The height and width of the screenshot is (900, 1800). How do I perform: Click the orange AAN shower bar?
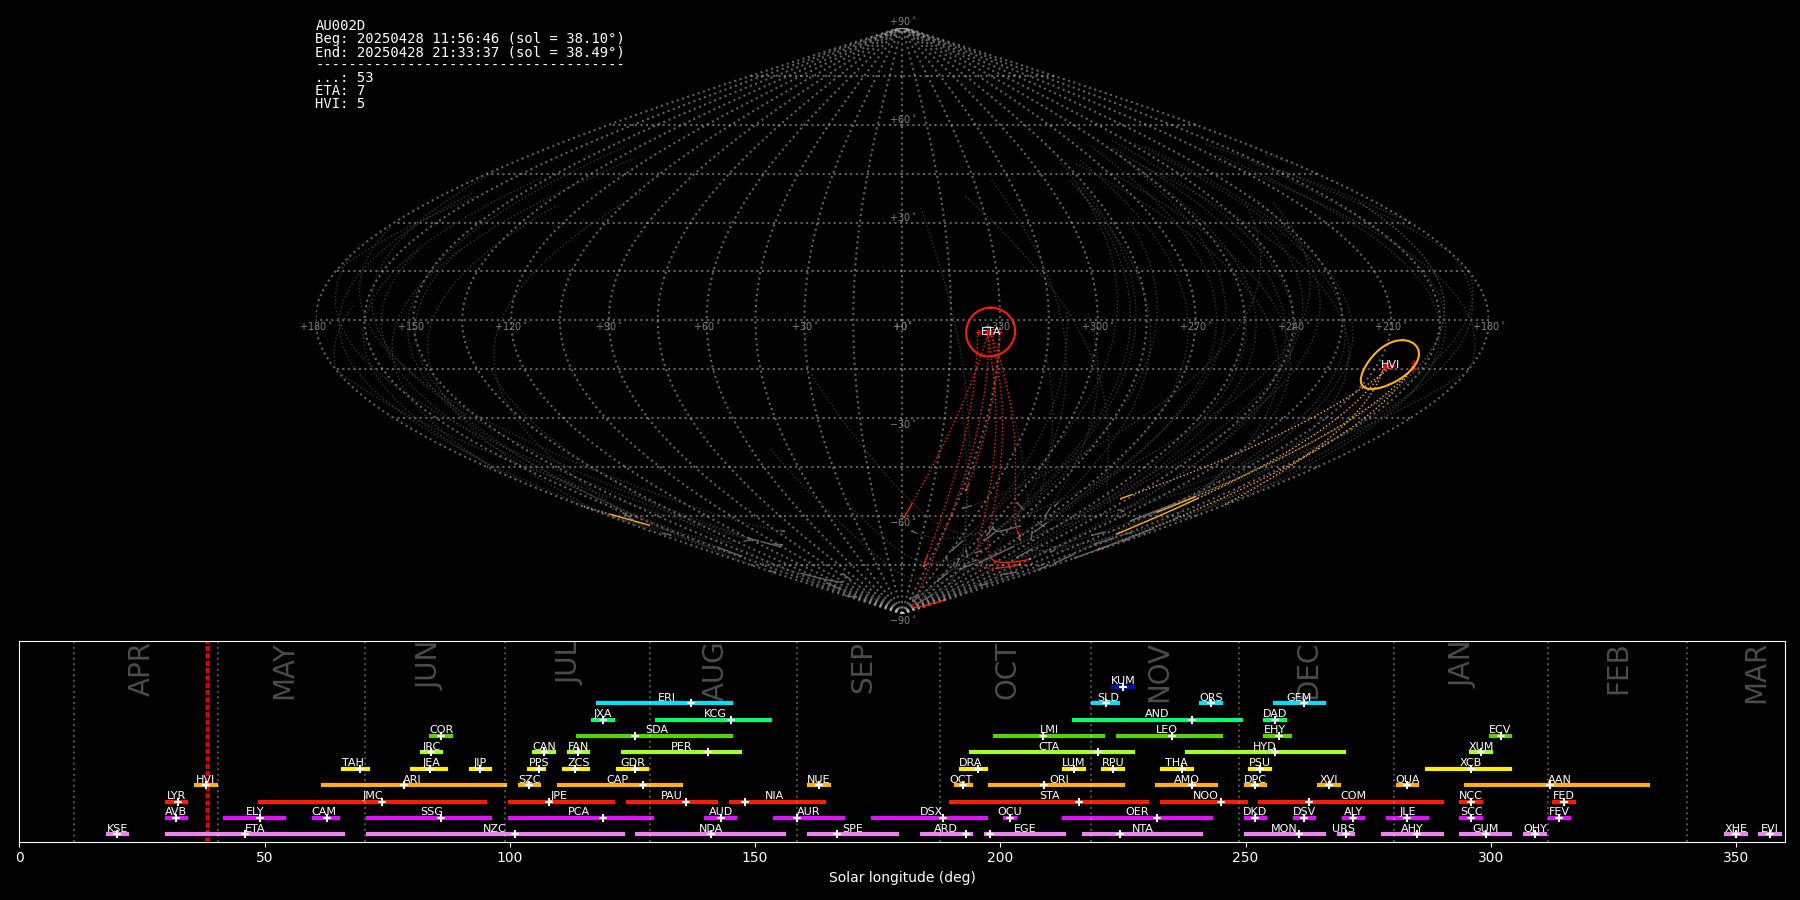(1557, 785)
